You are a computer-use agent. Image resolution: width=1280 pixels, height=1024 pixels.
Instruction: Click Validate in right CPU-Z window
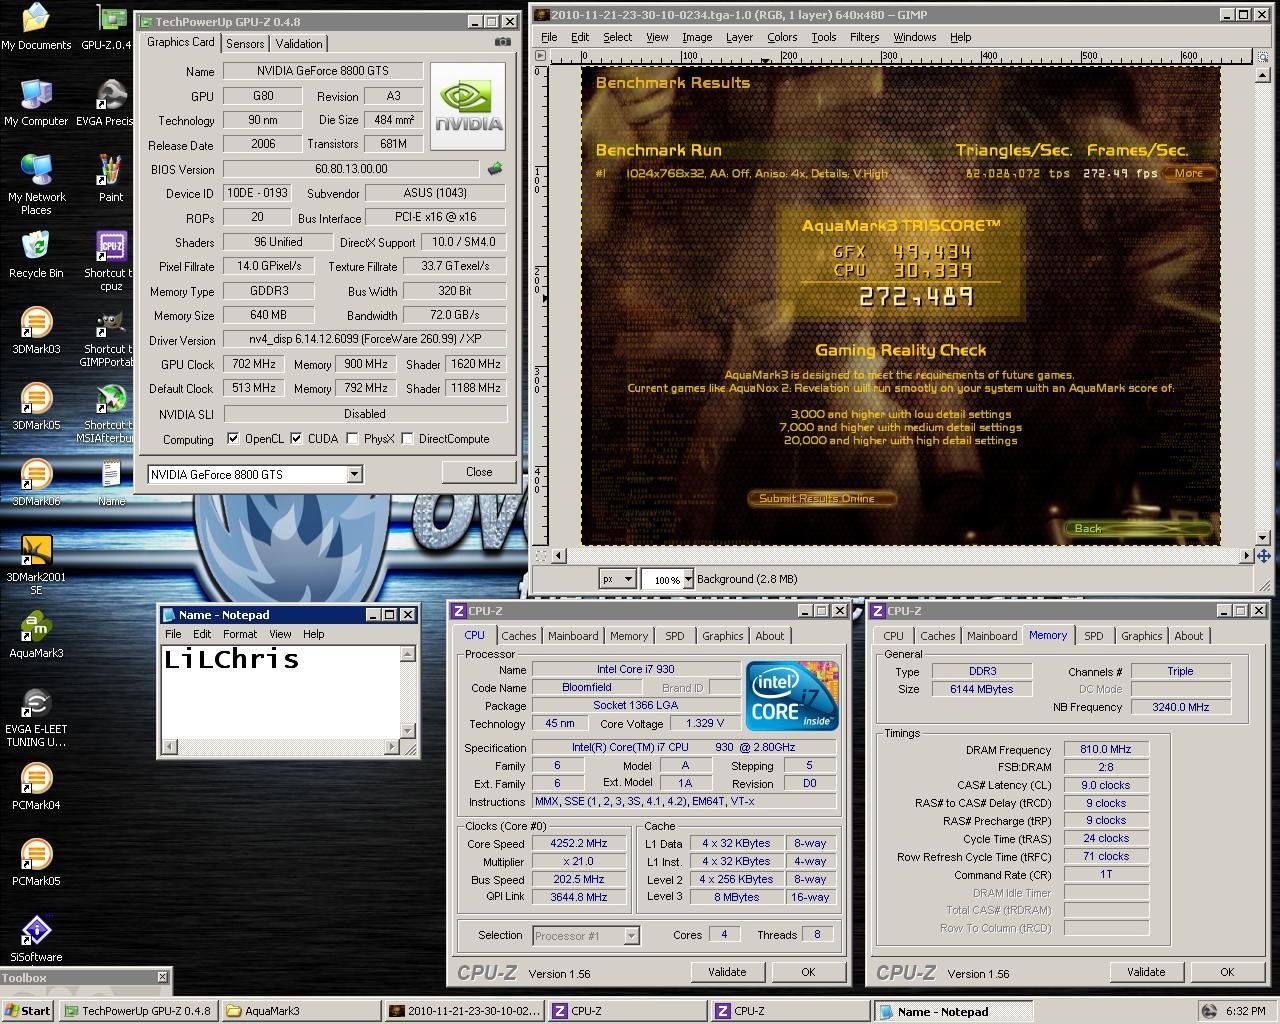(1146, 972)
